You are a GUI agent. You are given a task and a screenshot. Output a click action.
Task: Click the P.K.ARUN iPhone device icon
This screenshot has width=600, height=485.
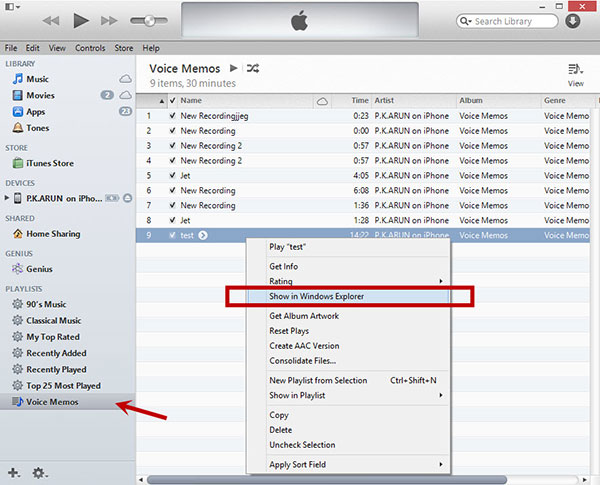point(18,198)
